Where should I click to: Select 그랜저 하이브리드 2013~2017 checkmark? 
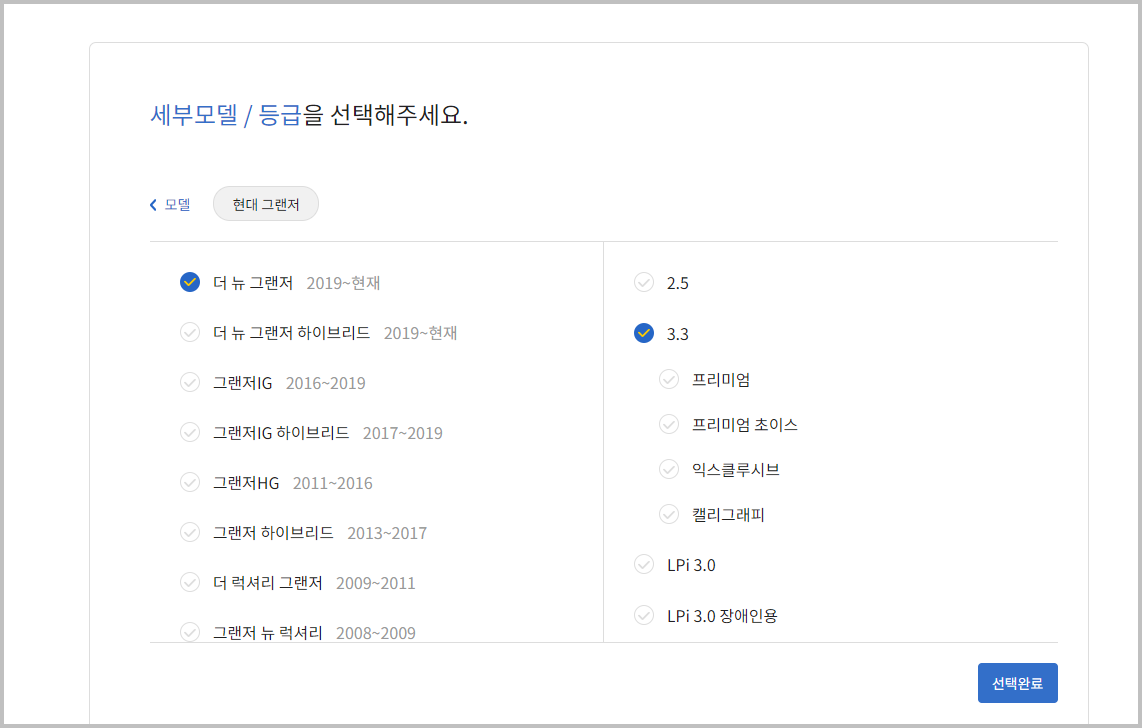coord(190,532)
